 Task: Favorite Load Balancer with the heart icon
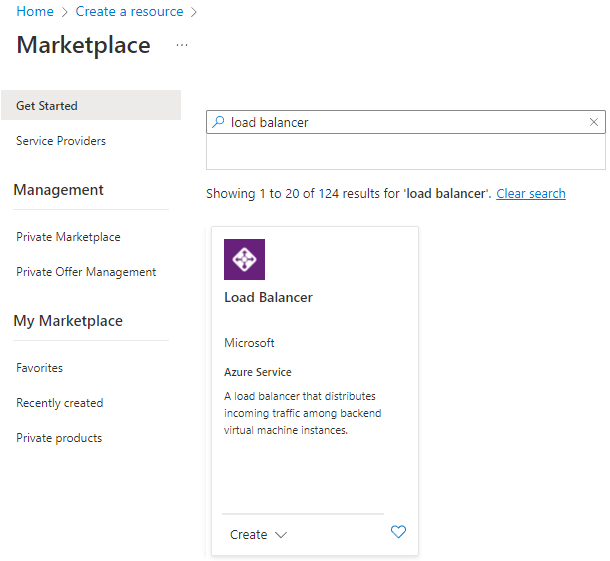click(x=398, y=532)
